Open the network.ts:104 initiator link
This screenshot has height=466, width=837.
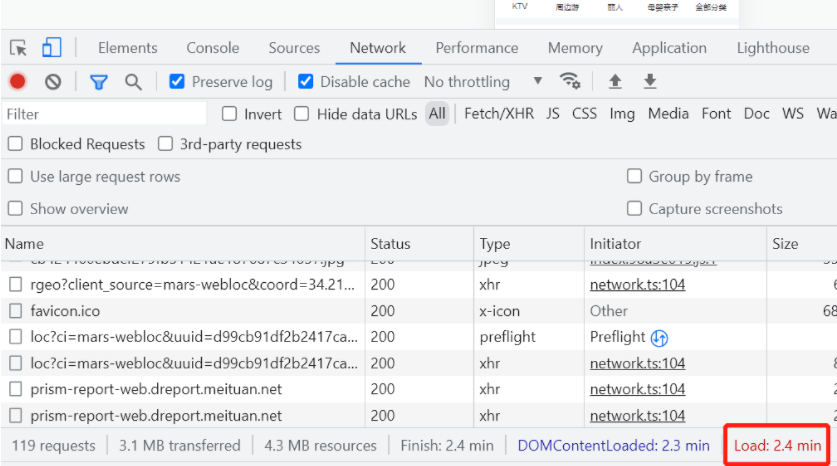(x=637, y=285)
